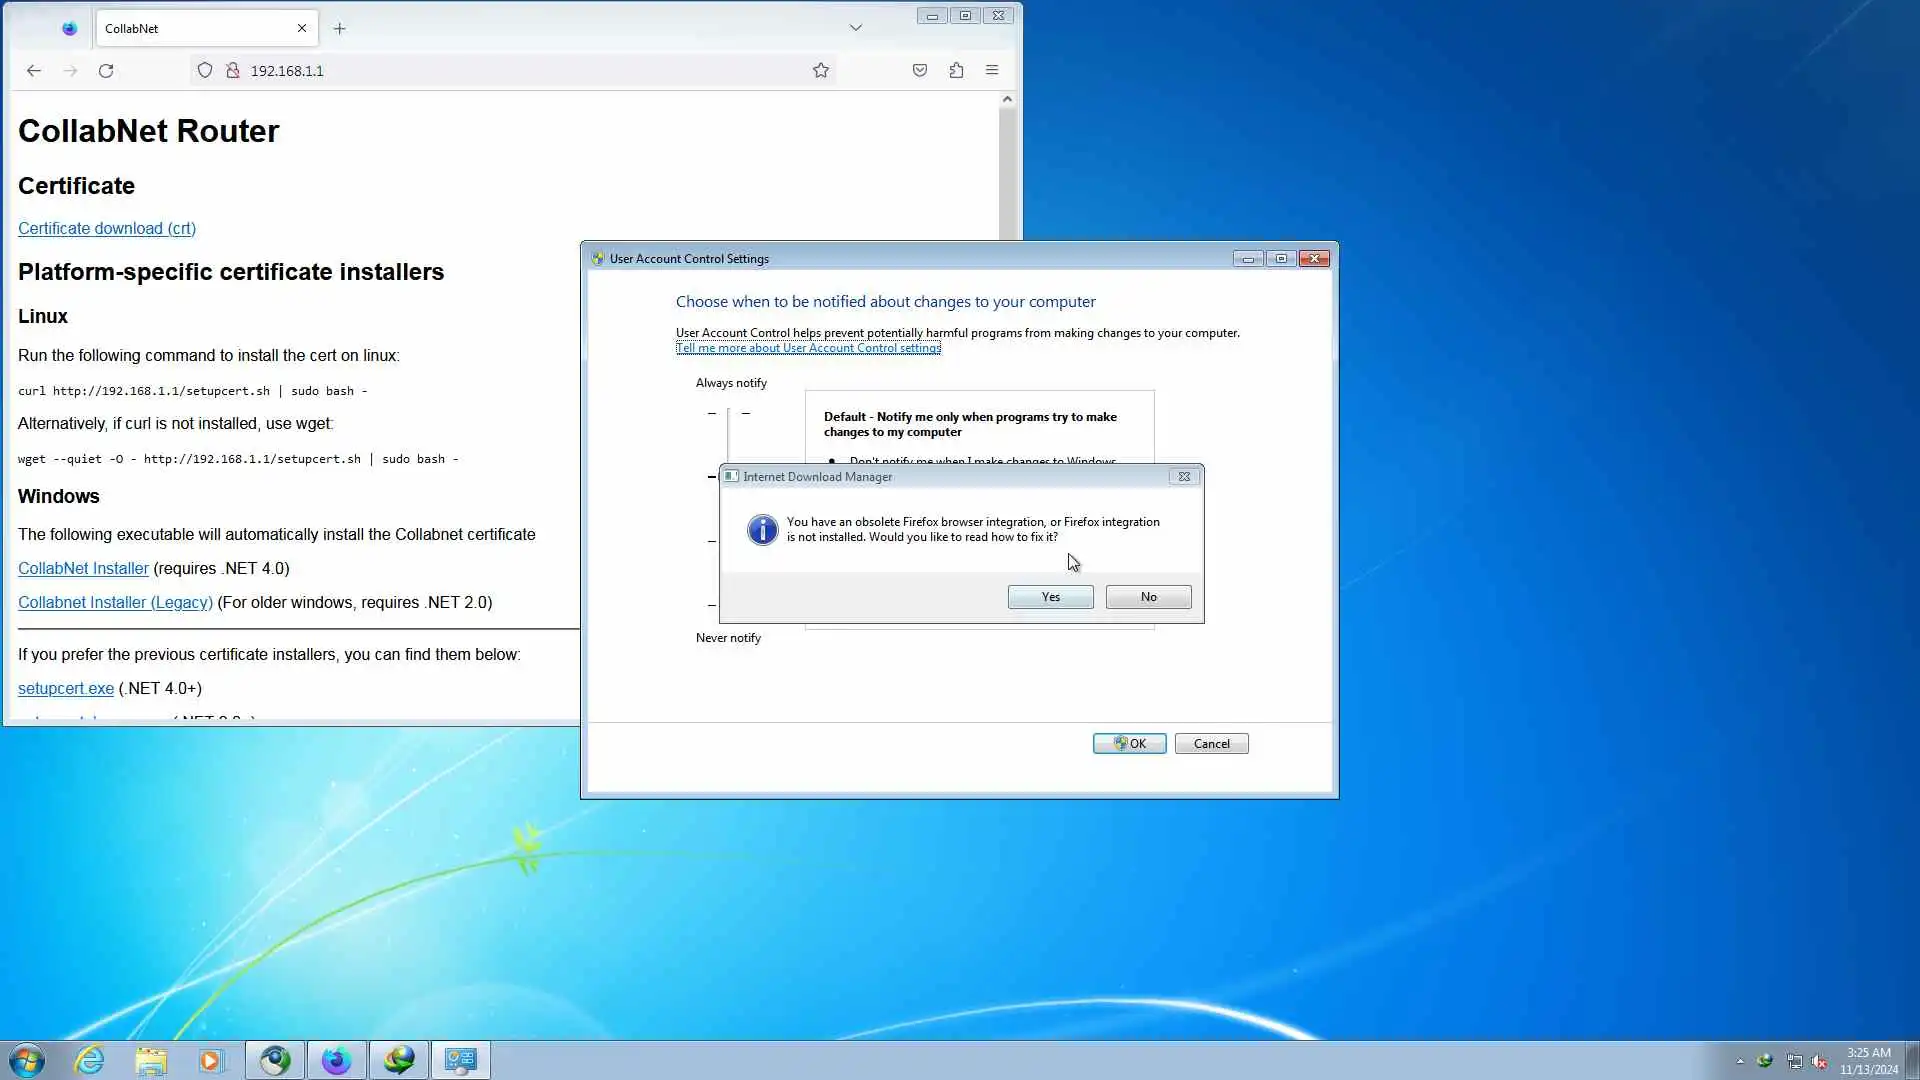Viewport: 1920px width, 1080px height.
Task: Bookmark this page with star icon
Action: tap(820, 70)
